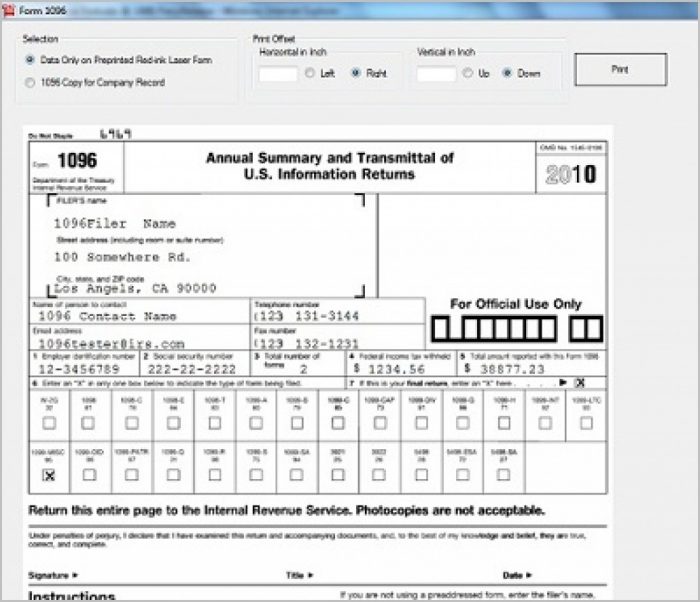Check the 1099-DIV form type box
This screenshot has width=700, height=602.
pyautogui.click(x=421, y=423)
